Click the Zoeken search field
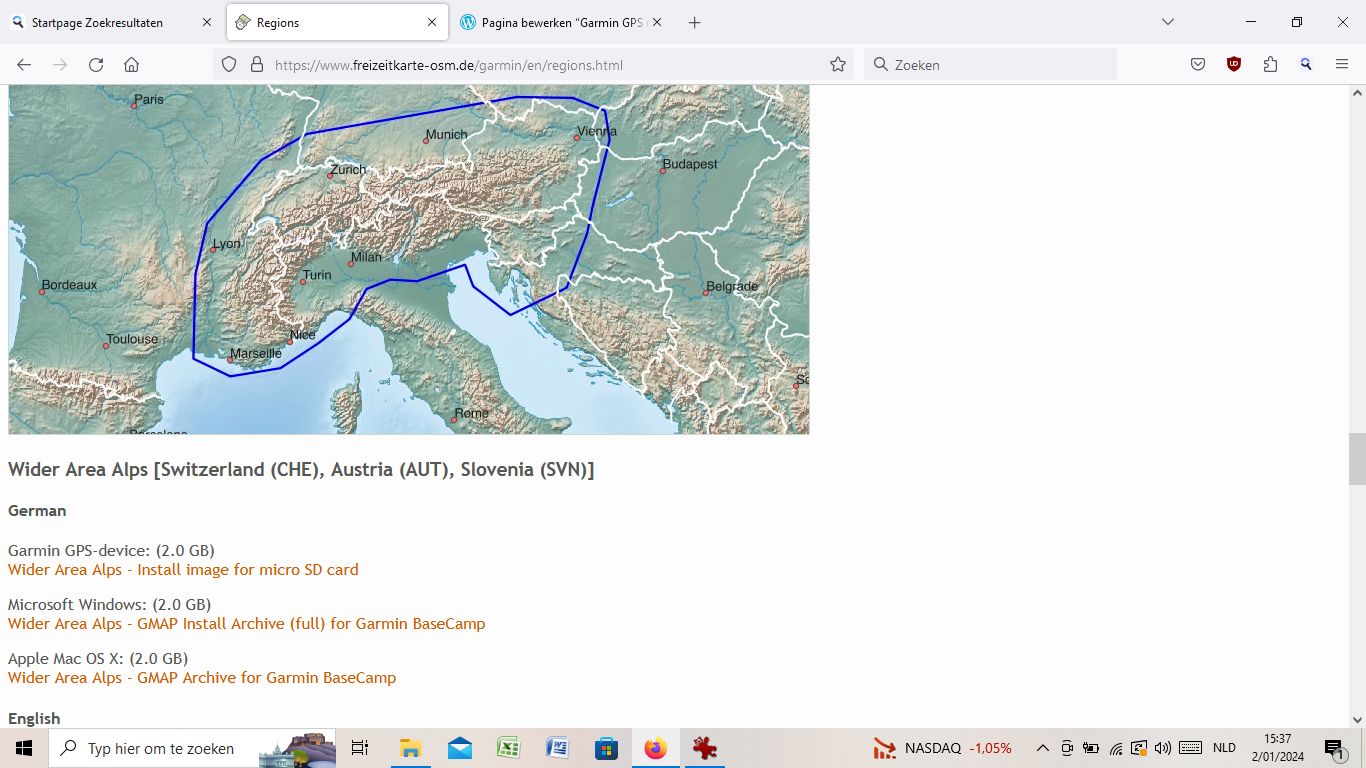 pos(990,65)
